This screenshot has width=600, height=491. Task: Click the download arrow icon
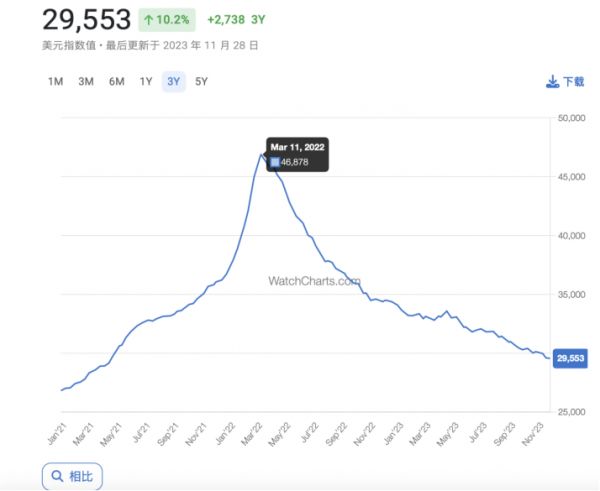[551, 82]
